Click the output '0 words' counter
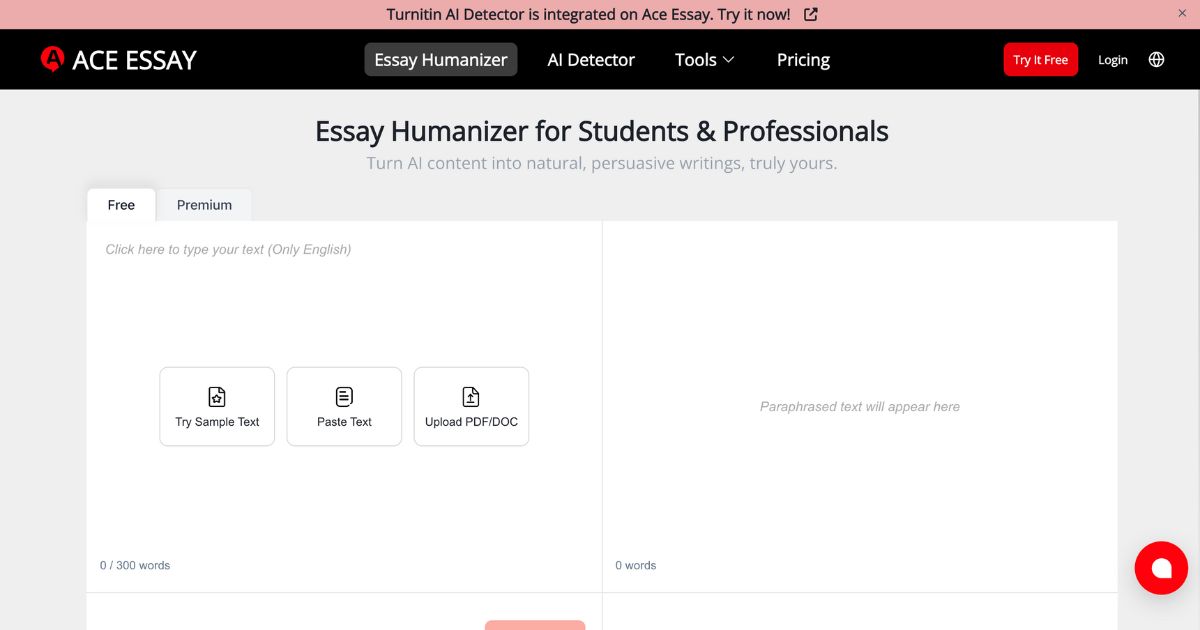 click(636, 565)
